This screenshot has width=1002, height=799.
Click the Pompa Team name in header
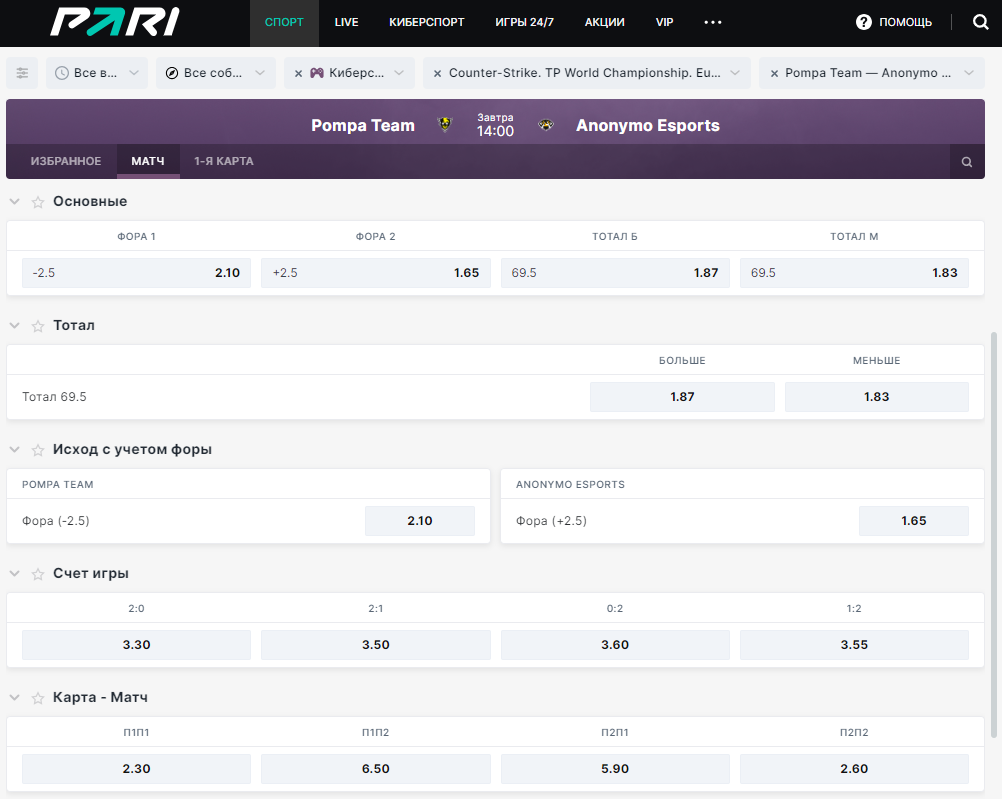(x=363, y=125)
